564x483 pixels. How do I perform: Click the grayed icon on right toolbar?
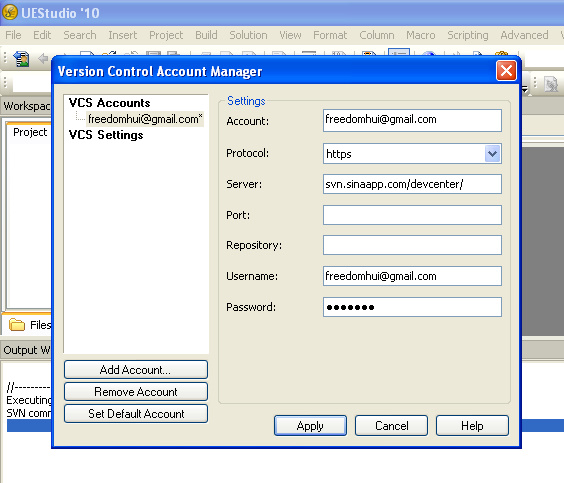(551, 84)
